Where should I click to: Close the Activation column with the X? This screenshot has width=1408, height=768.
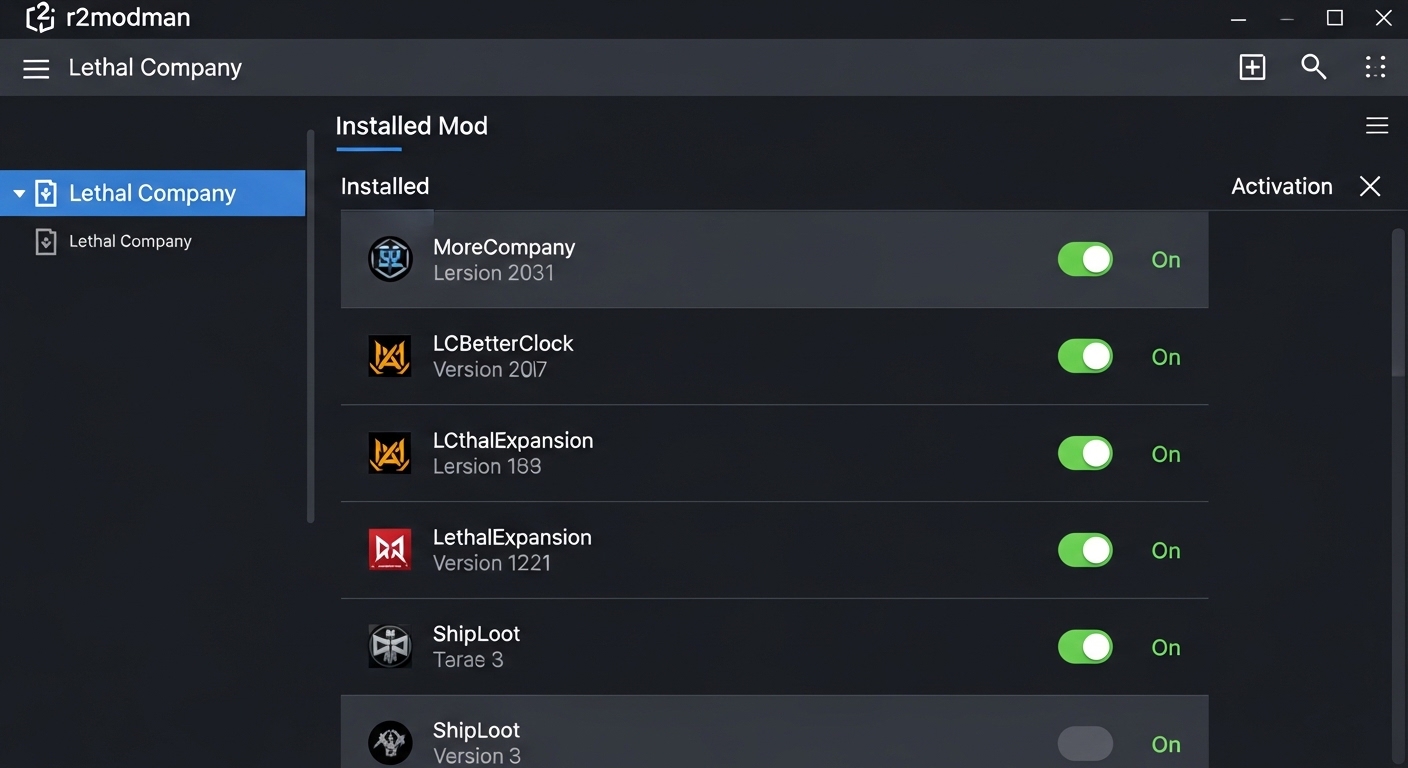(1369, 186)
